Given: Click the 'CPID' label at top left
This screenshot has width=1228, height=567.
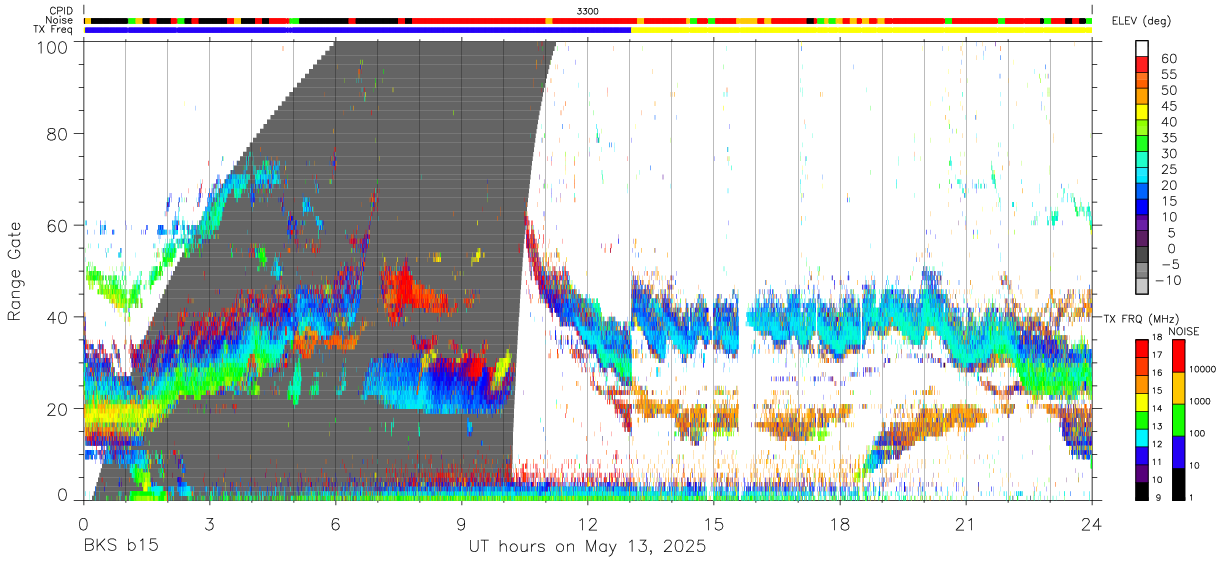Looking at the screenshot, I should click(63, 10).
